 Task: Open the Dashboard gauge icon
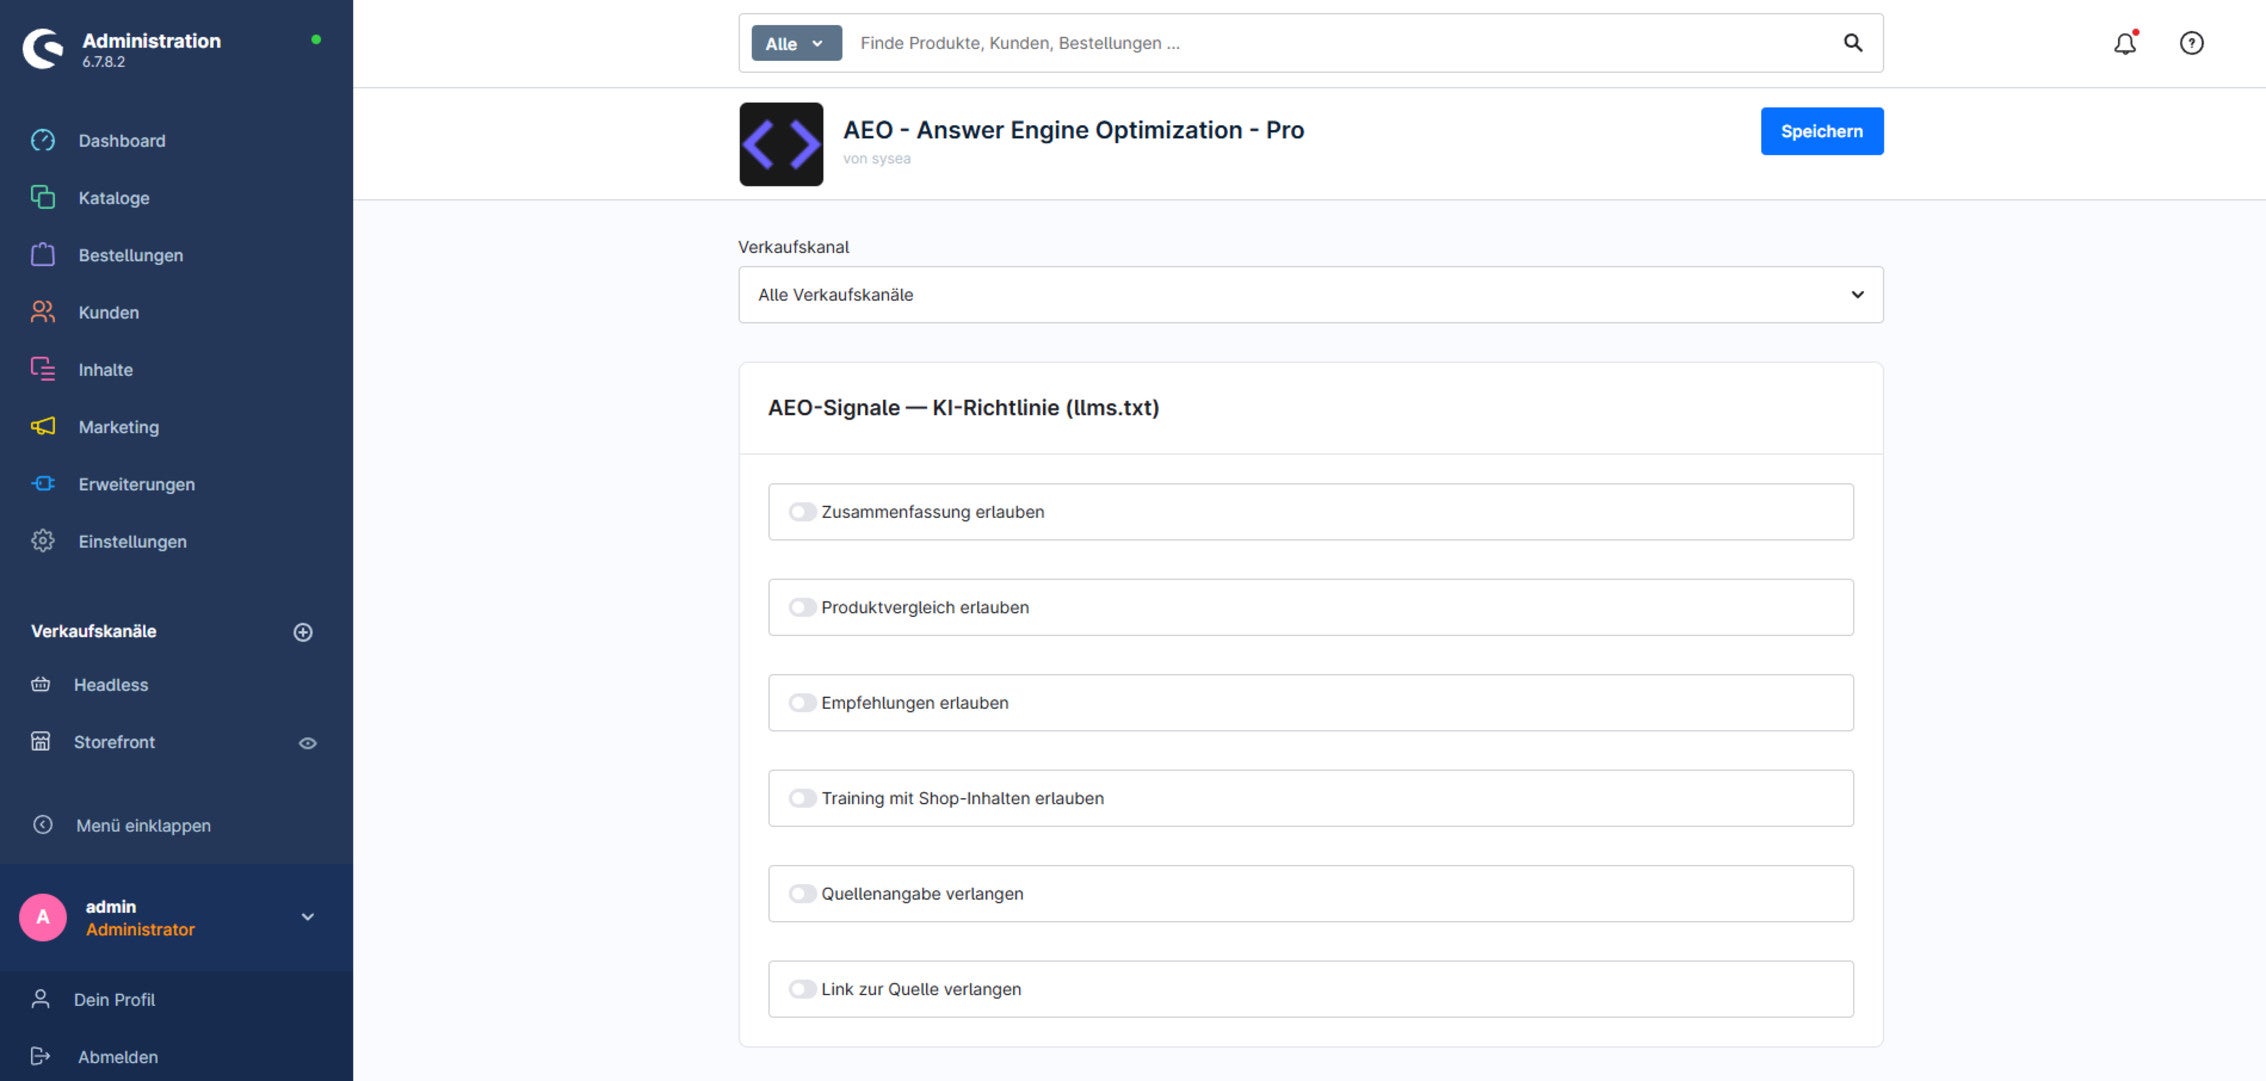click(x=43, y=141)
